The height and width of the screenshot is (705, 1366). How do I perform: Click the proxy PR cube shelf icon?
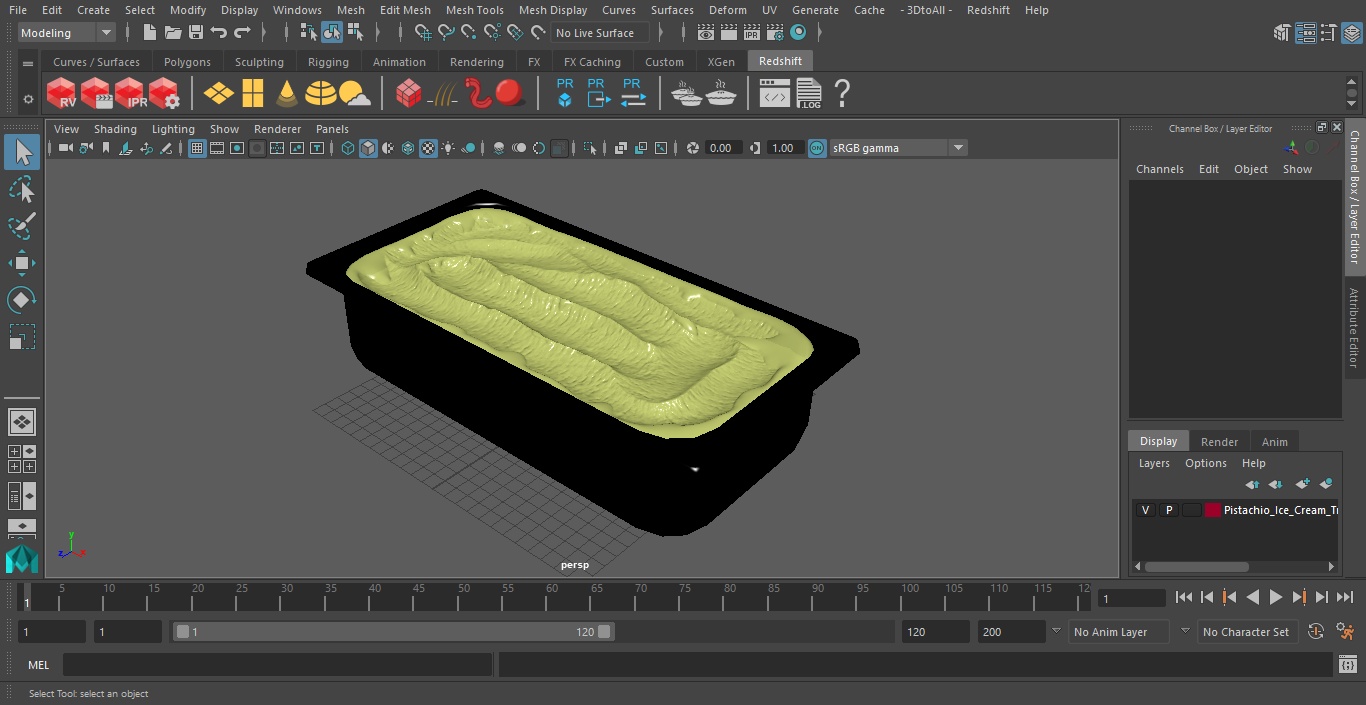565,94
